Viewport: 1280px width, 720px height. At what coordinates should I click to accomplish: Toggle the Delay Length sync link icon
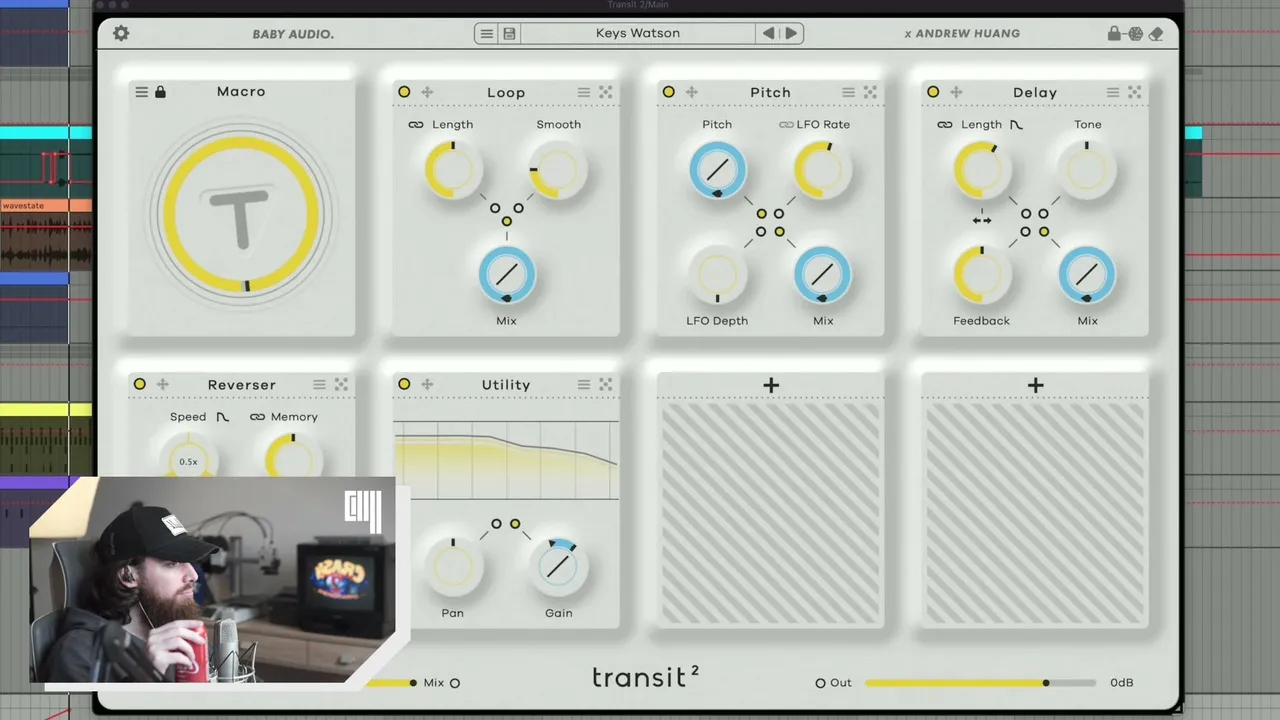(945, 125)
